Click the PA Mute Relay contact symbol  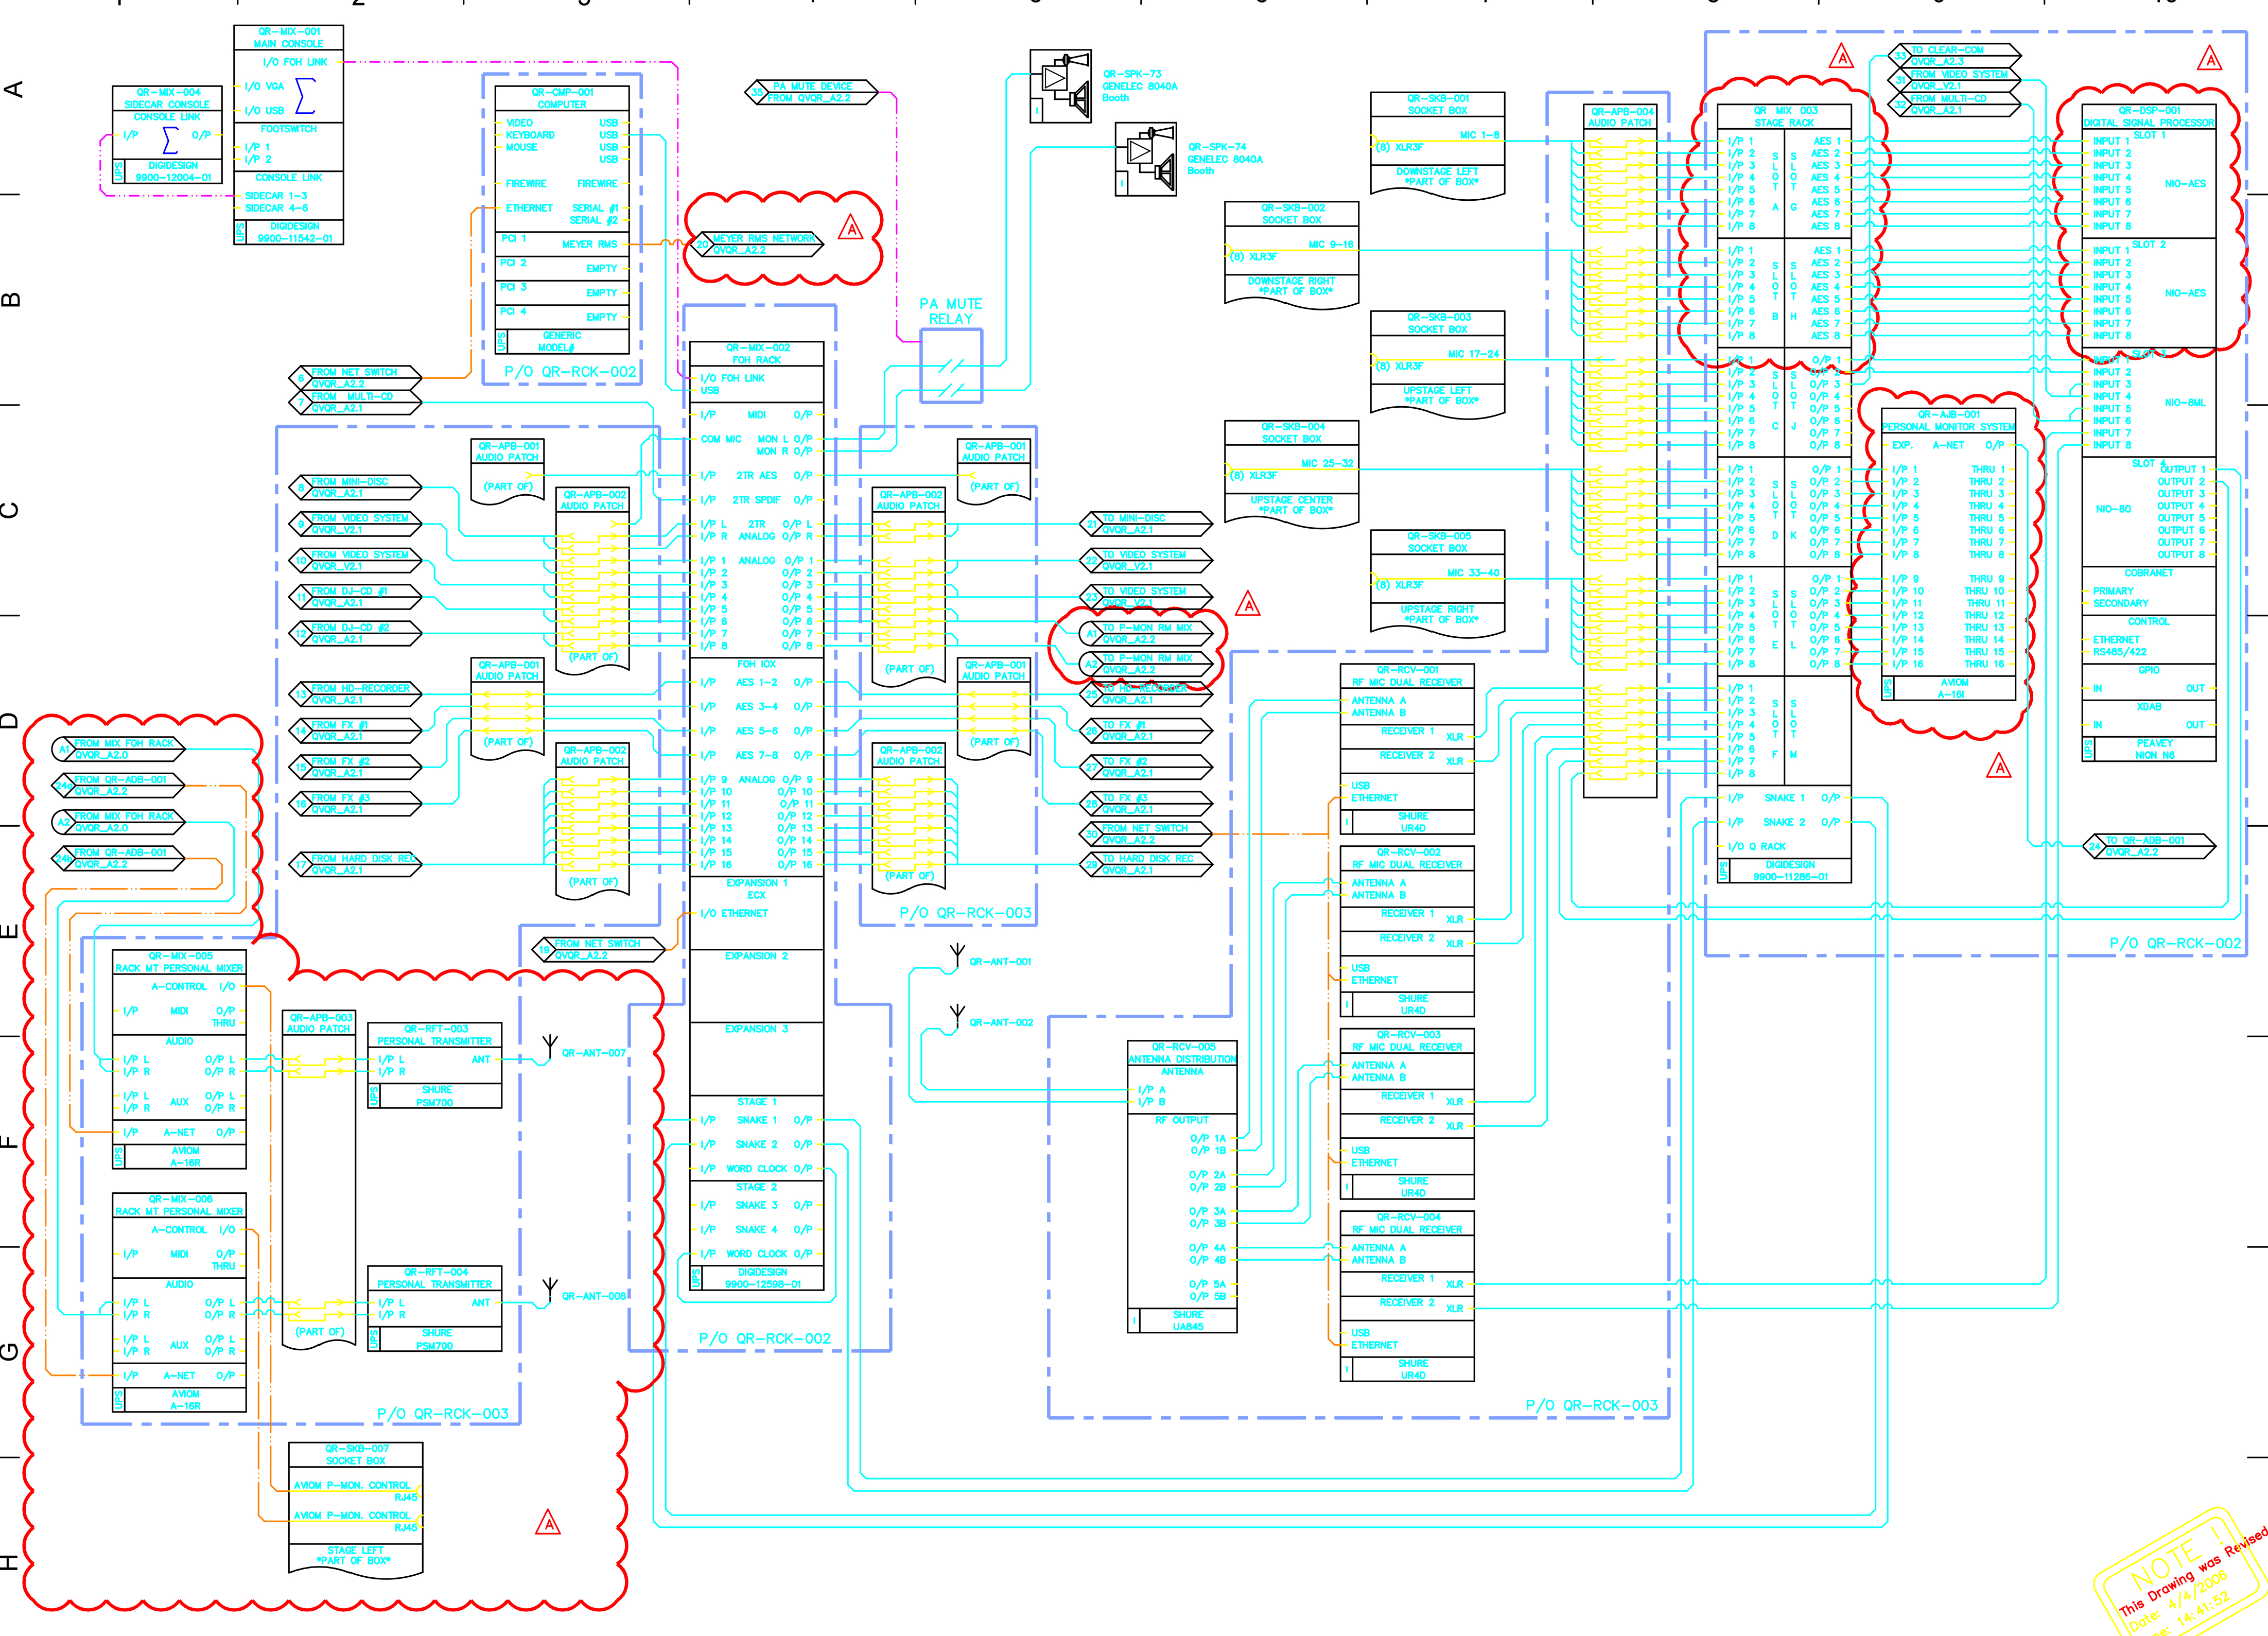tap(951, 367)
